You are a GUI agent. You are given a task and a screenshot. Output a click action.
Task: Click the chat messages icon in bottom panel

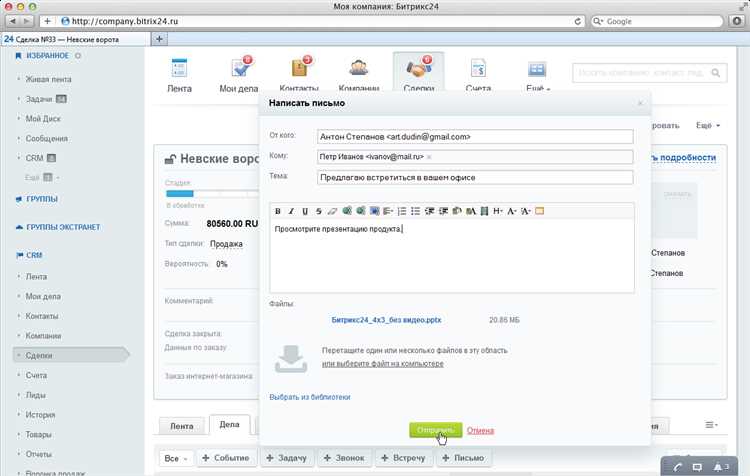(x=697, y=467)
